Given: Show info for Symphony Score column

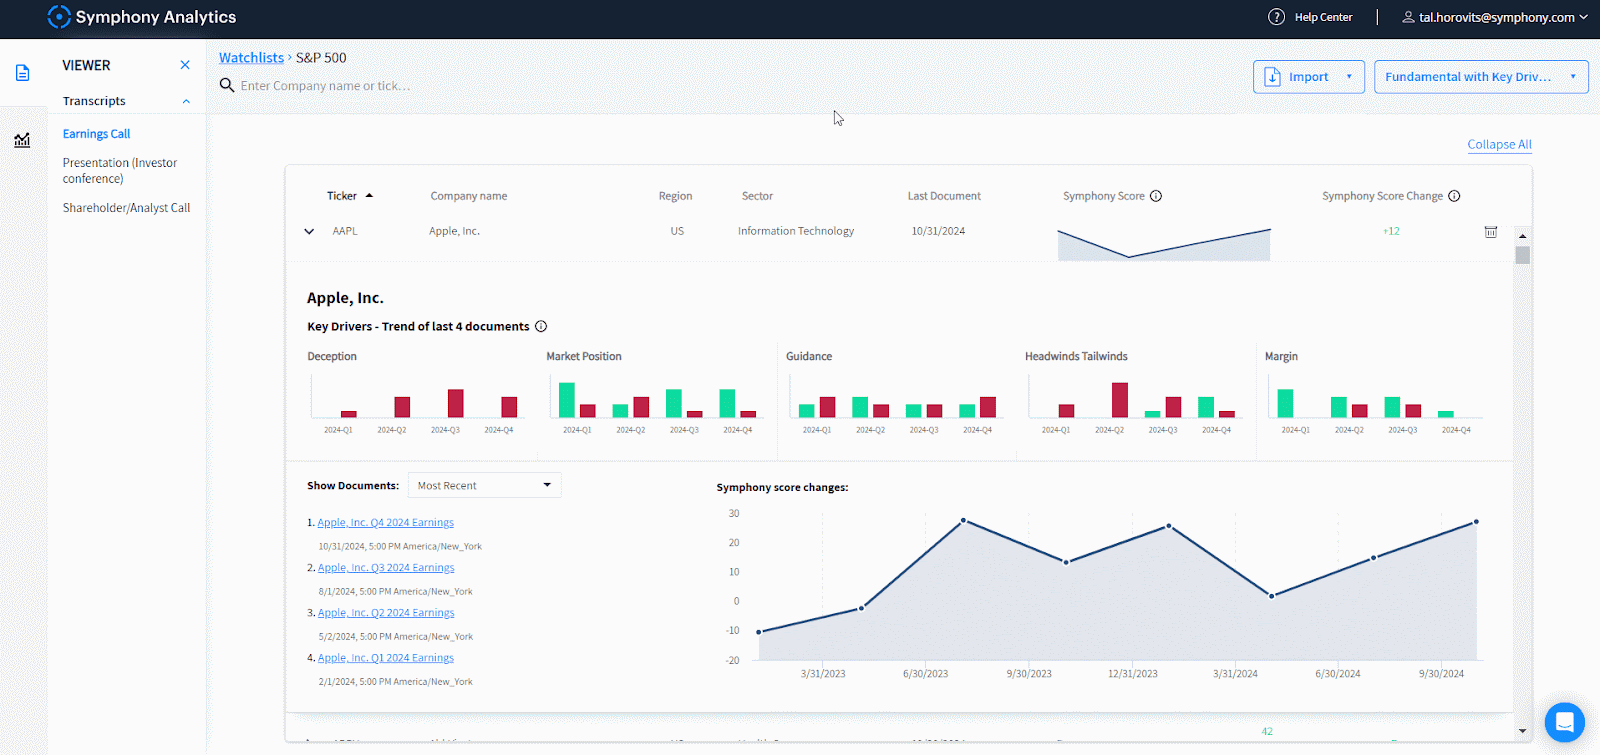Looking at the screenshot, I should [x=1156, y=196].
